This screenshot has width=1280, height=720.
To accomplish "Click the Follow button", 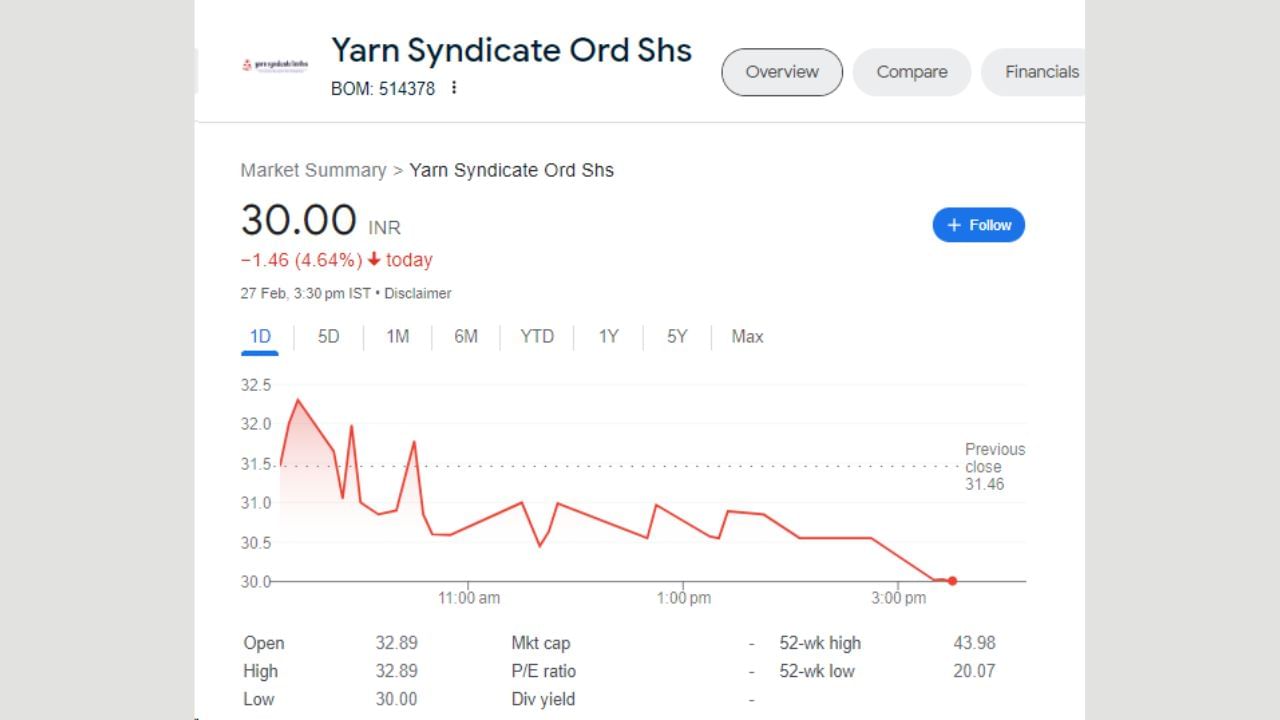I will click(978, 225).
